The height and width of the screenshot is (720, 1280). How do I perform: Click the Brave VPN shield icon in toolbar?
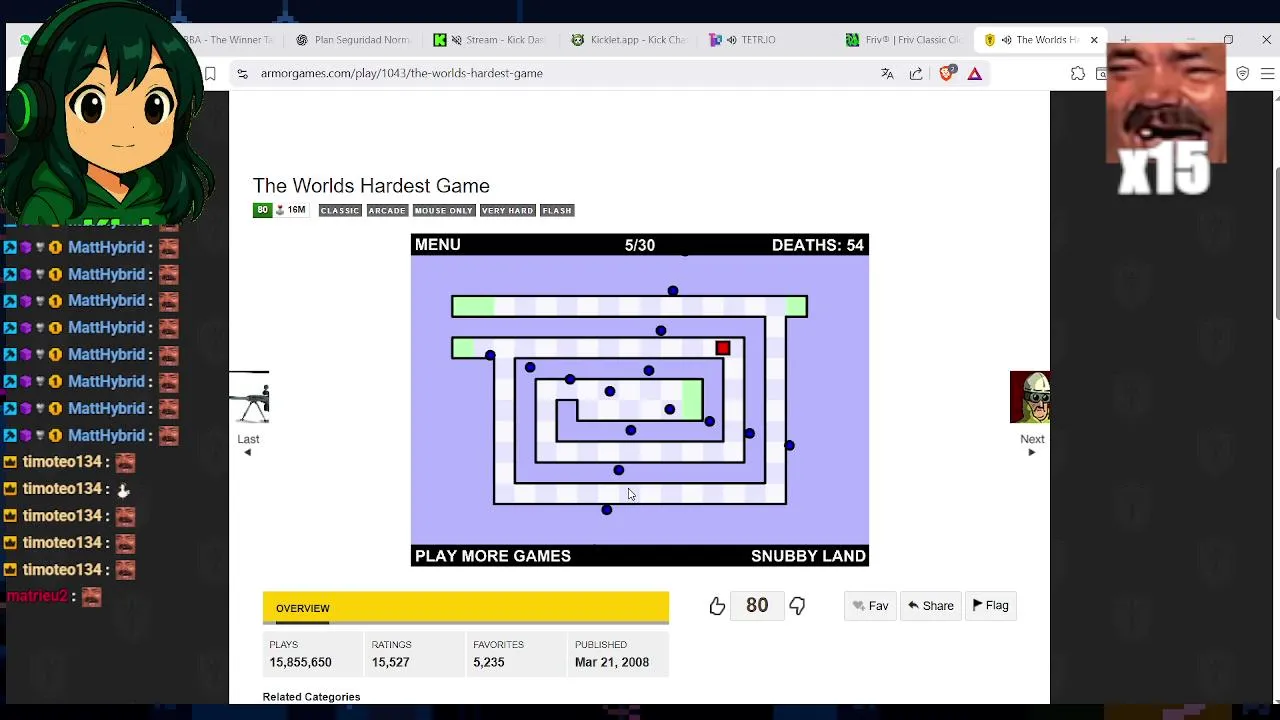(x=1243, y=73)
